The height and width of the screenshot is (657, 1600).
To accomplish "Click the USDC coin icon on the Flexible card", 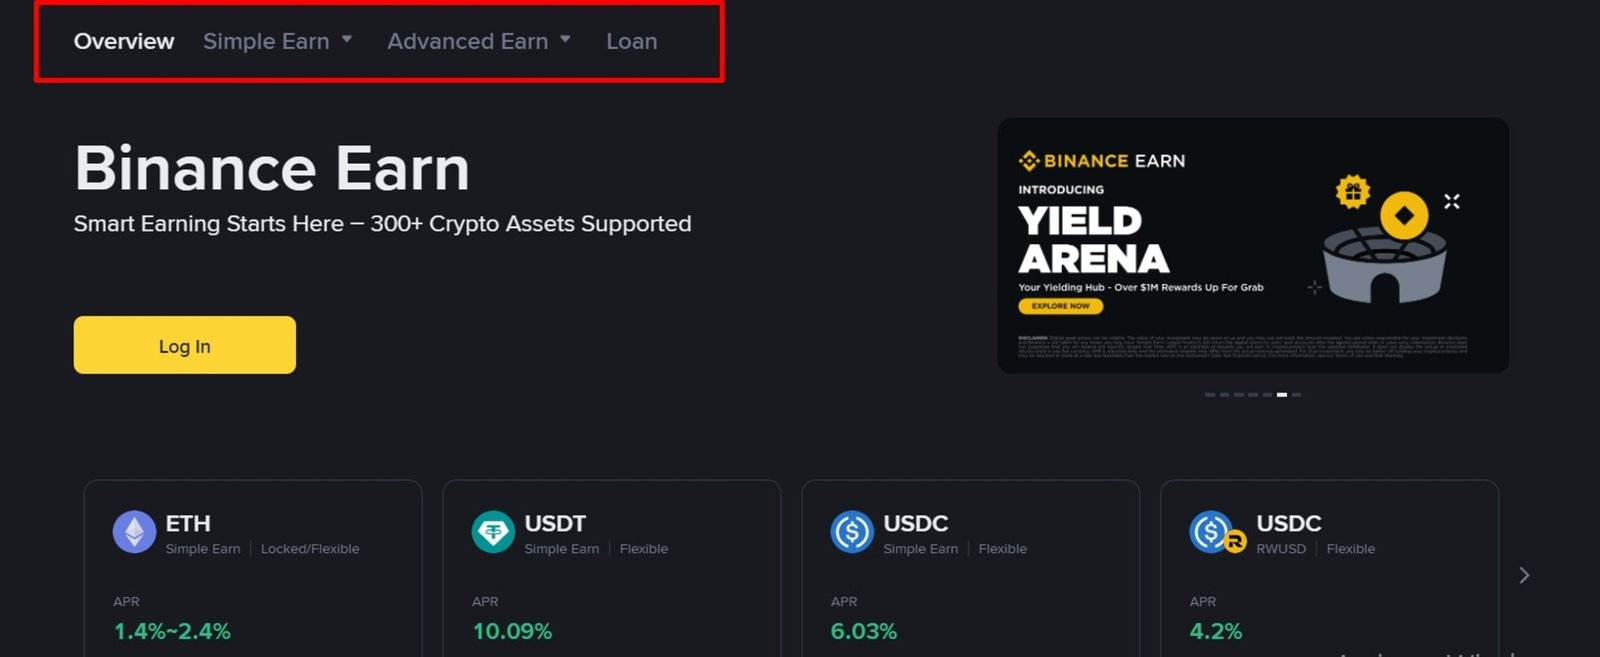I will point(851,531).
